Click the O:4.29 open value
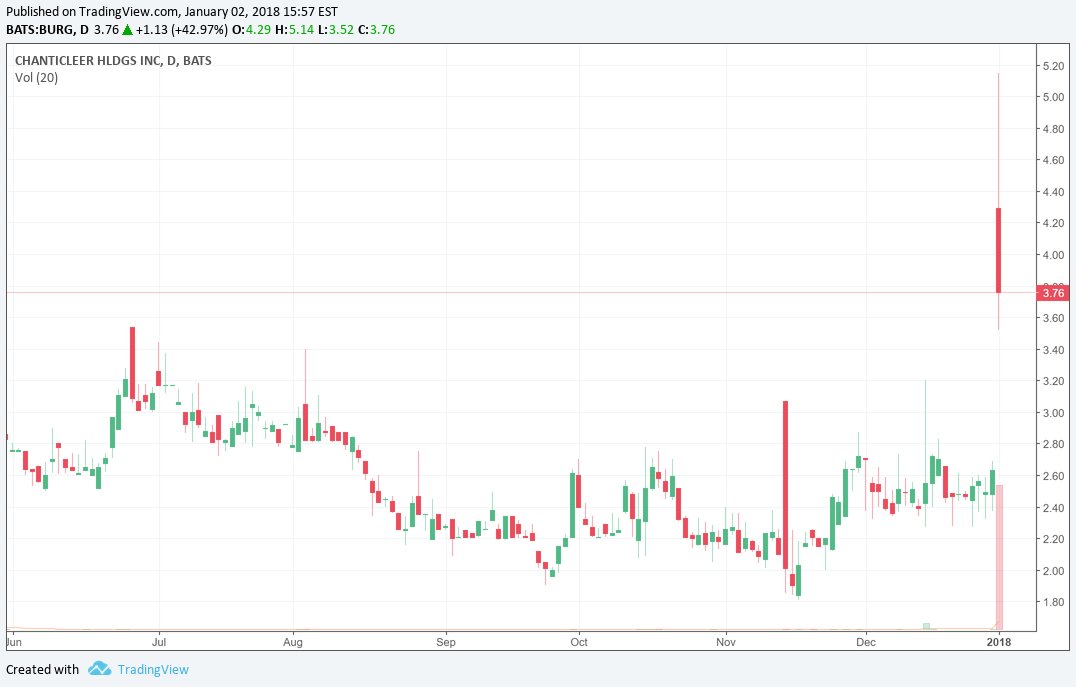Image resolution: width=1076 pixels, height=687 pixels. (251, 30)
